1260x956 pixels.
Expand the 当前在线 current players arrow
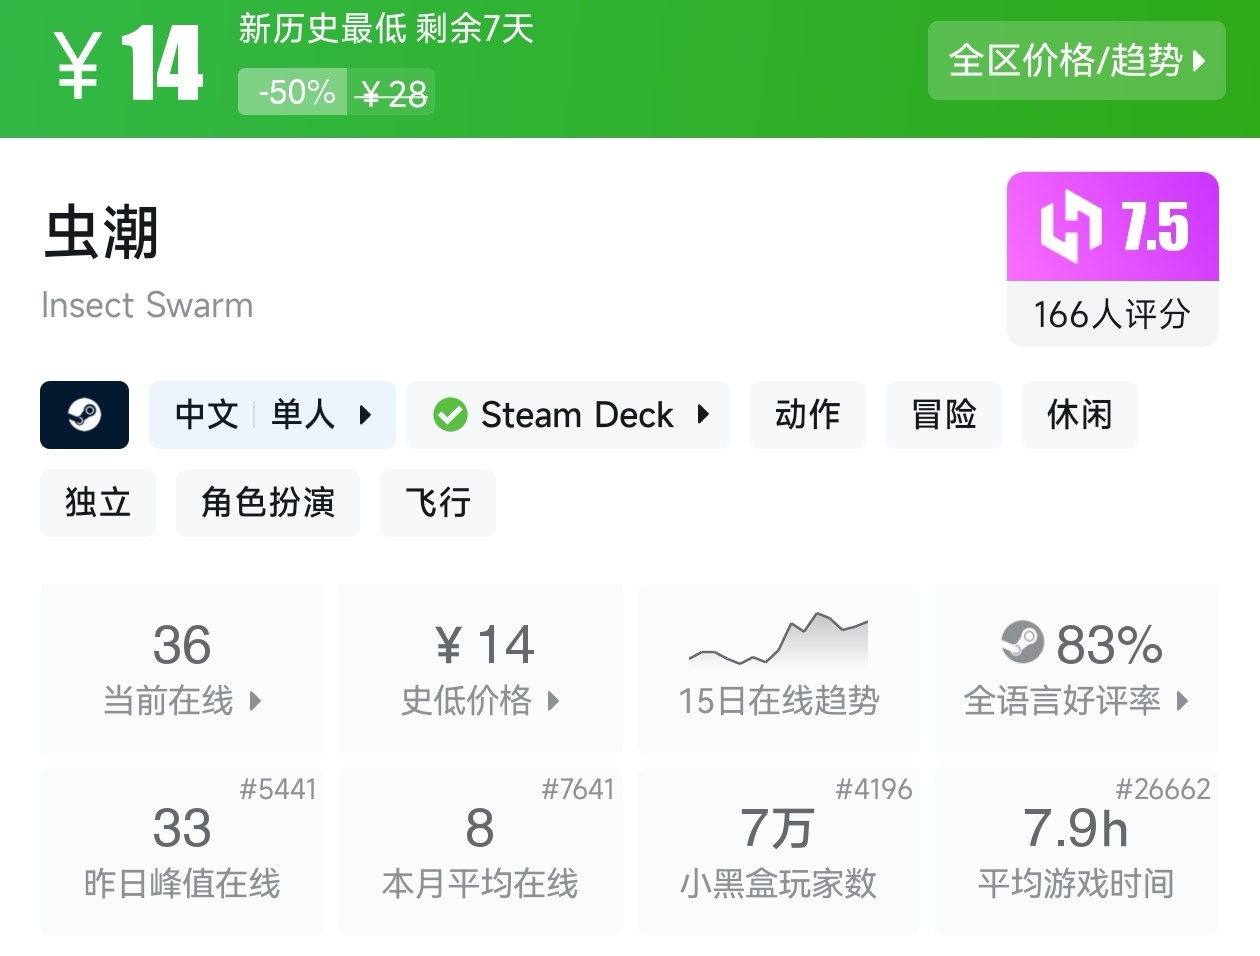pos(255,701)
